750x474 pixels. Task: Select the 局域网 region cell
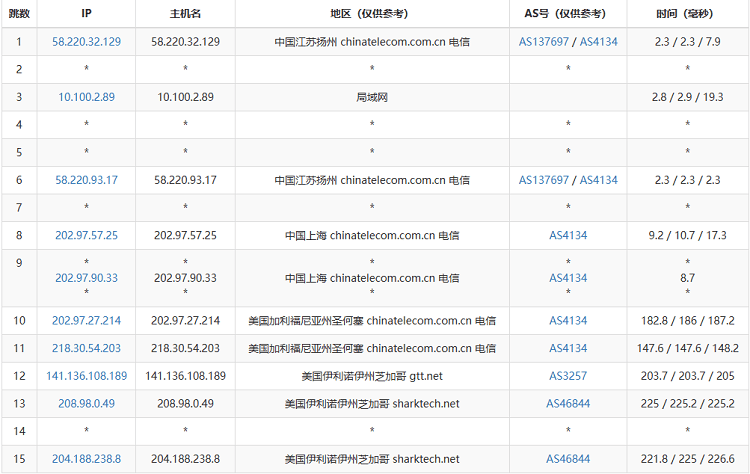click(372, 97)
